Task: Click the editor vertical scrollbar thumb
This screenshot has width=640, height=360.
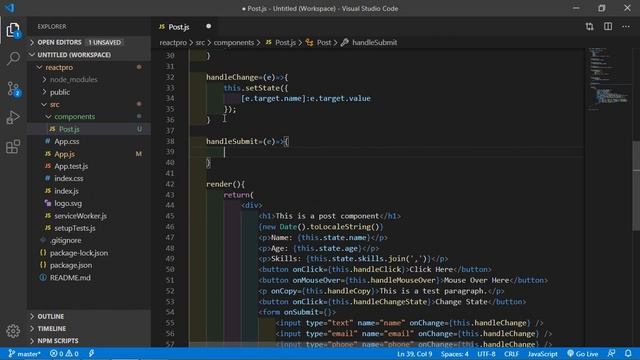Action: 636,186
